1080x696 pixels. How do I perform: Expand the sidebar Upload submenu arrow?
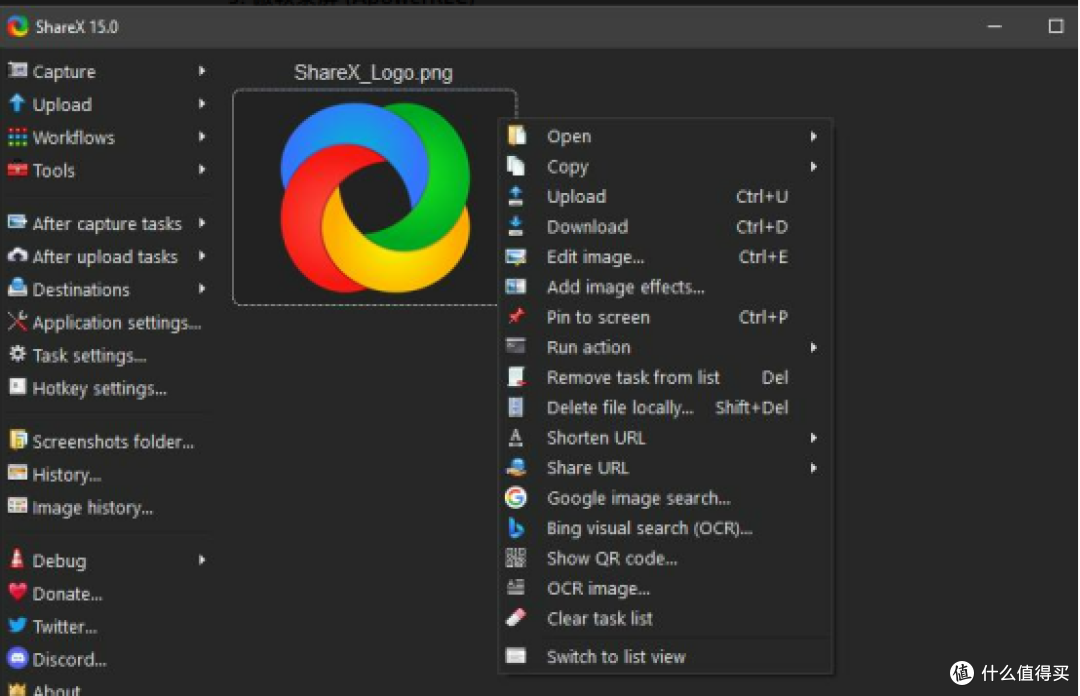(202, 103)
